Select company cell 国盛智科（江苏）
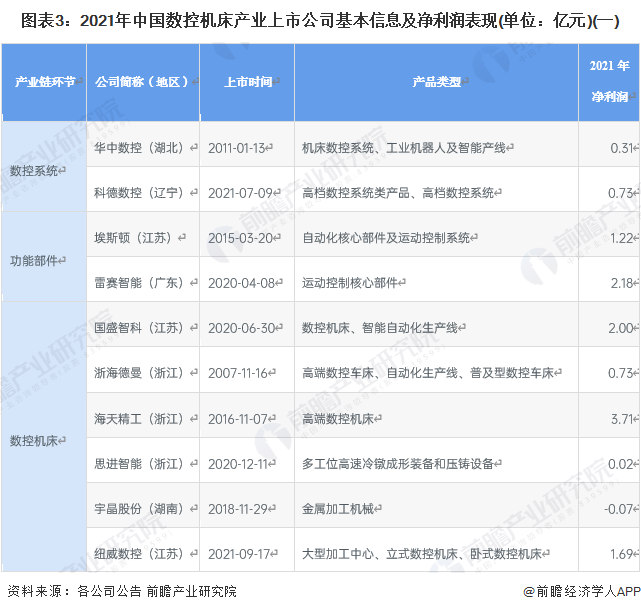Viewport: 641px width, 612px height. (143, 324)
